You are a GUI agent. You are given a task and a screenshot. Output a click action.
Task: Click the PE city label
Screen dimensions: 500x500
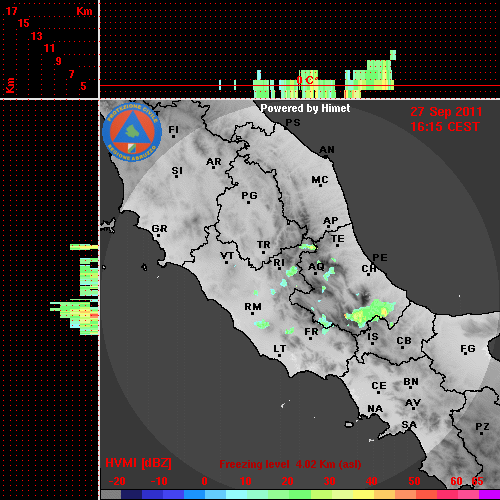pyautogui.click(x=380, y=257)
